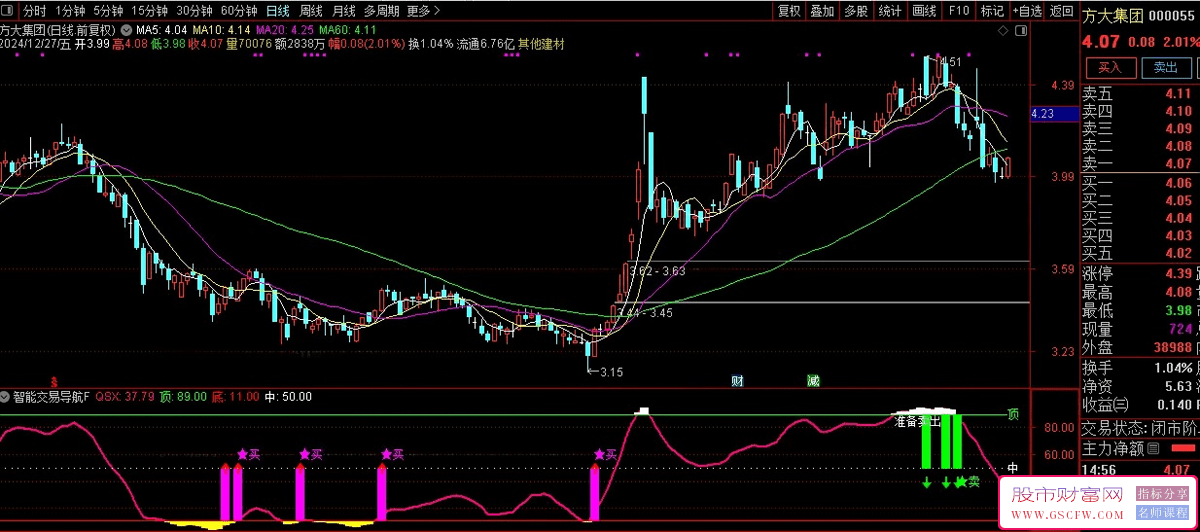Screen dimensions: 1200x532
Task: Activate the 画线 drawing tool
Action: coord(924,11)
